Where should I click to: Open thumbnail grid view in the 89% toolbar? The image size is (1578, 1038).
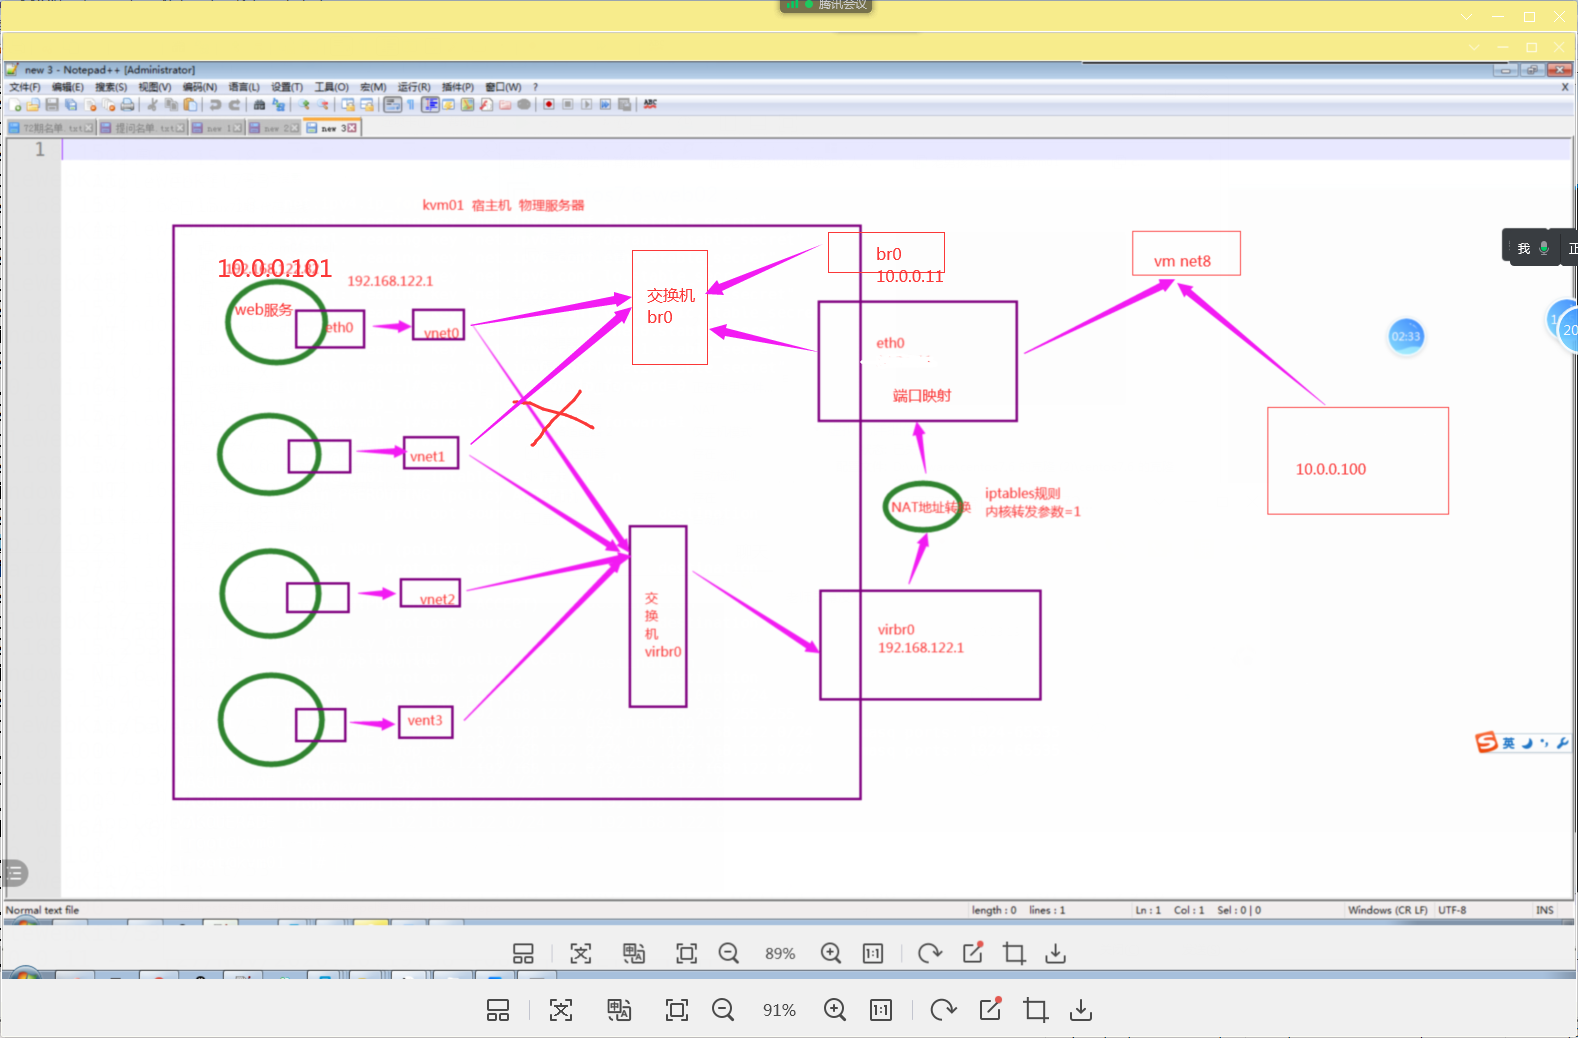pyautogui.click(x=523, y=953)
